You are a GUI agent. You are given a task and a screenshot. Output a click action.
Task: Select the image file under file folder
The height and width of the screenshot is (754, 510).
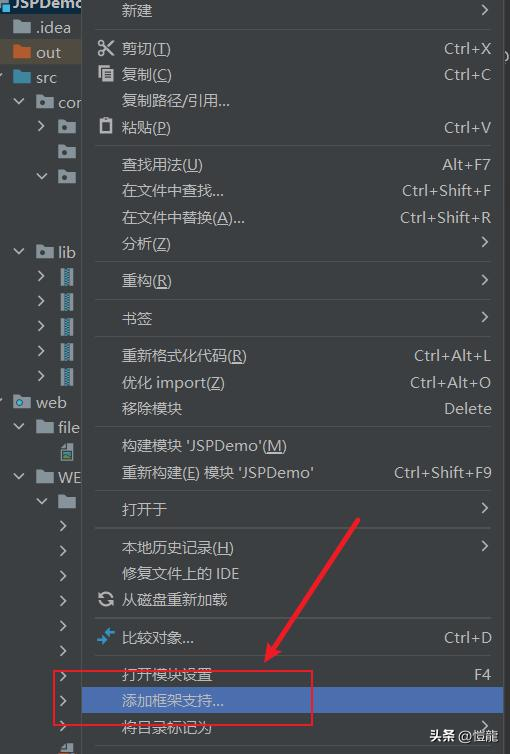click(x=67, y=452)
